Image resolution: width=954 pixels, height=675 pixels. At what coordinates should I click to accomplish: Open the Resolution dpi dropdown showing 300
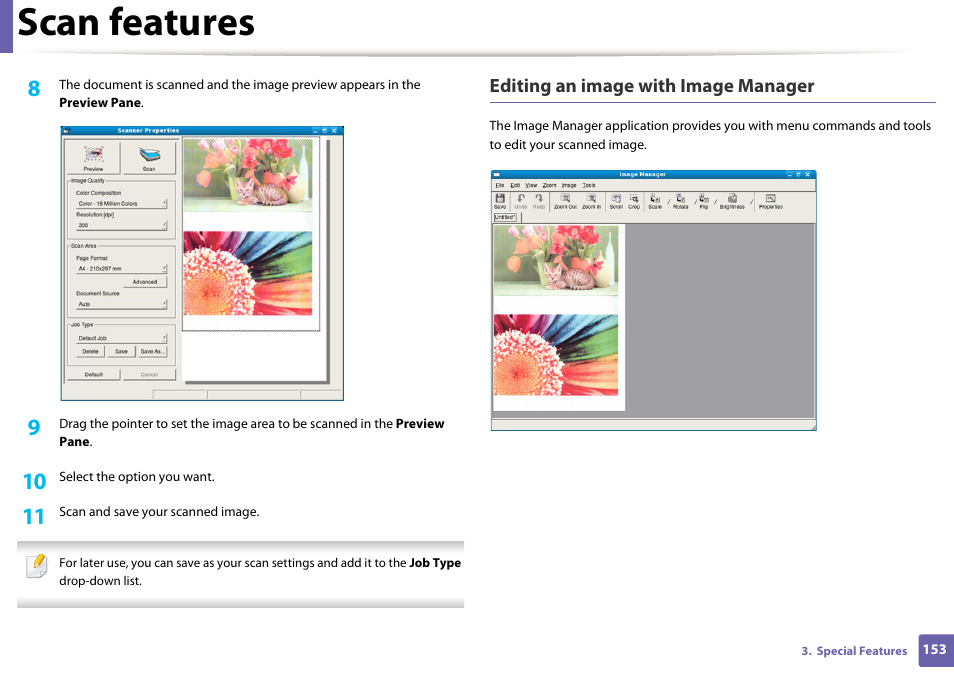click(122, 225)
